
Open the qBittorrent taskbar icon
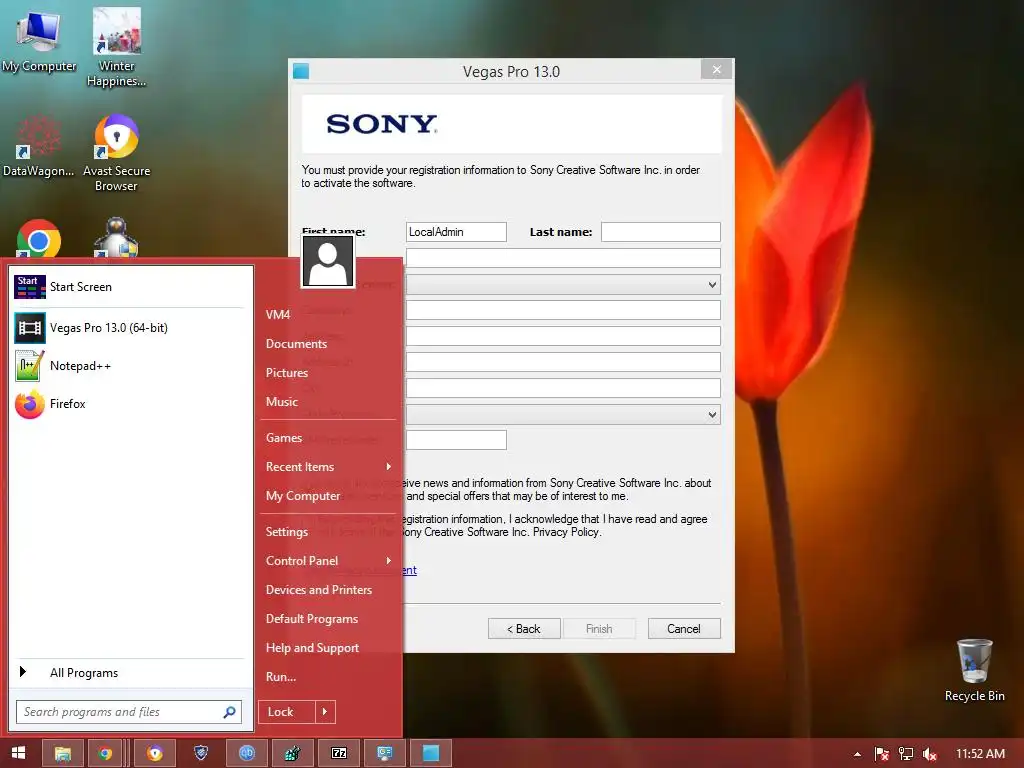tap(247, 754)
